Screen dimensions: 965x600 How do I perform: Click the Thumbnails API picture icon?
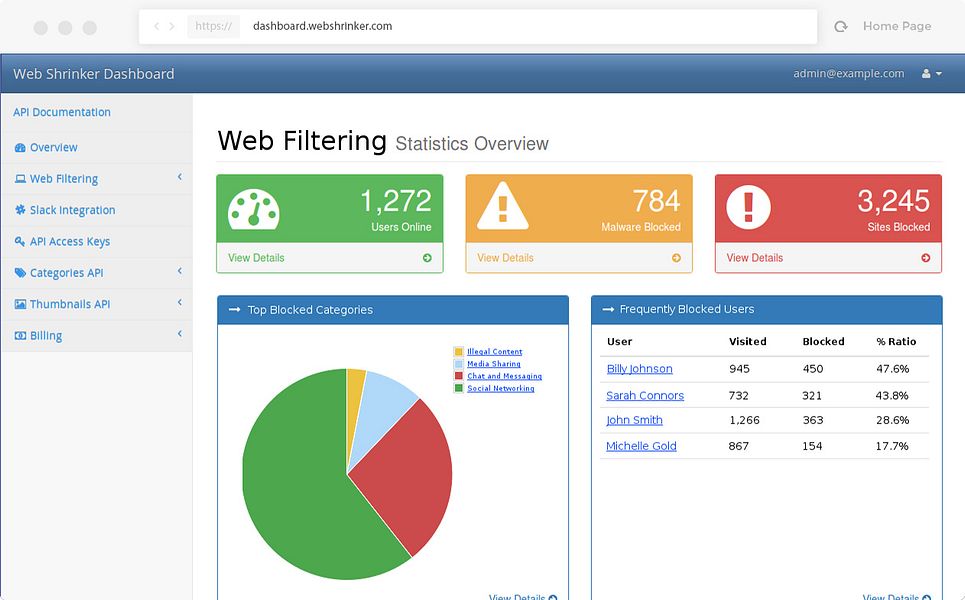point(20,304)
